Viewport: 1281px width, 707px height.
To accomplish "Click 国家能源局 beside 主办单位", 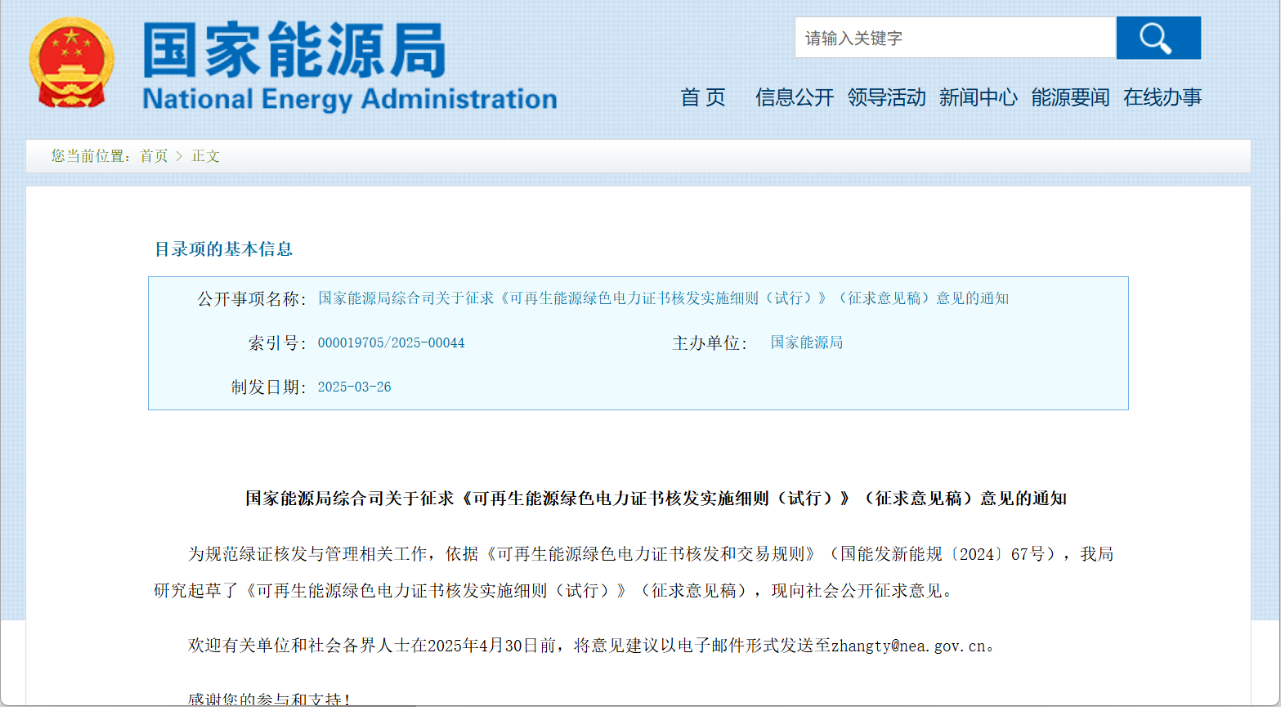I will click(x=806, y=343).
